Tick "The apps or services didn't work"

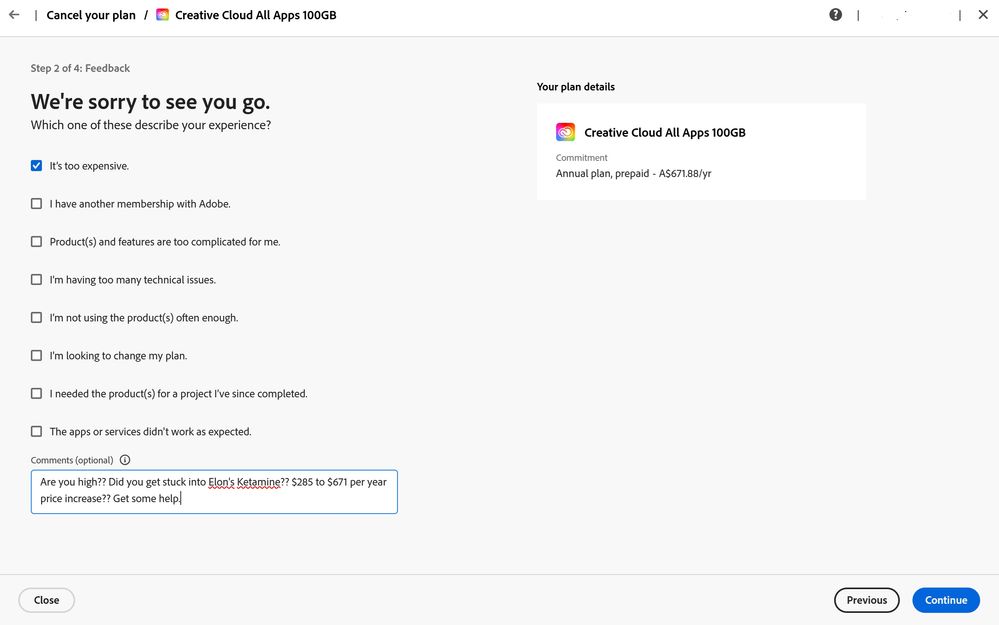(x=37, y=432)
